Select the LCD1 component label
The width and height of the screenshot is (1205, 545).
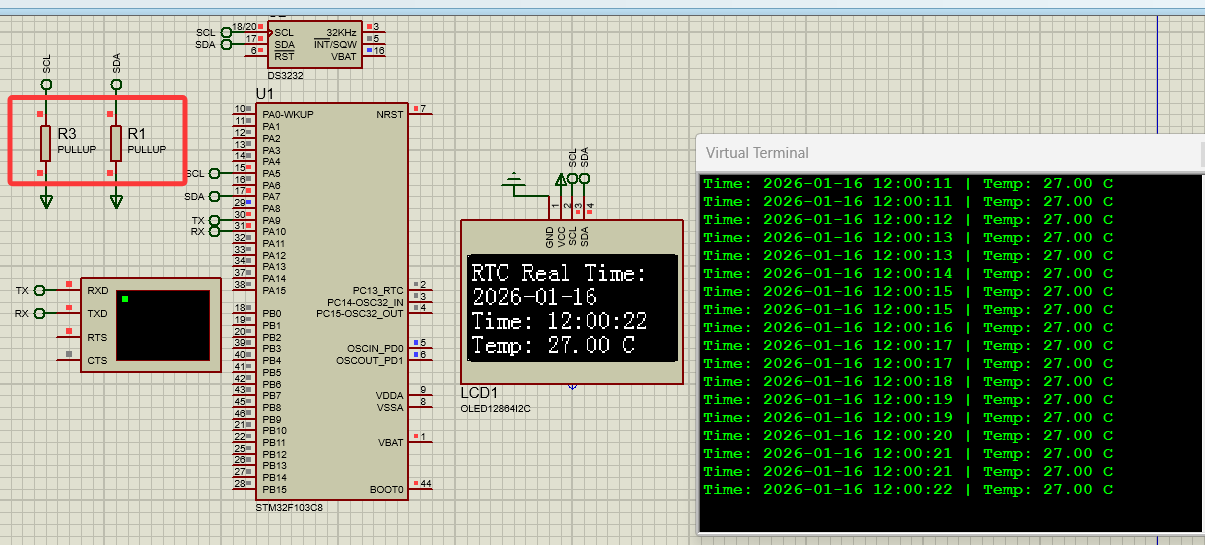[x=479, y=393]
